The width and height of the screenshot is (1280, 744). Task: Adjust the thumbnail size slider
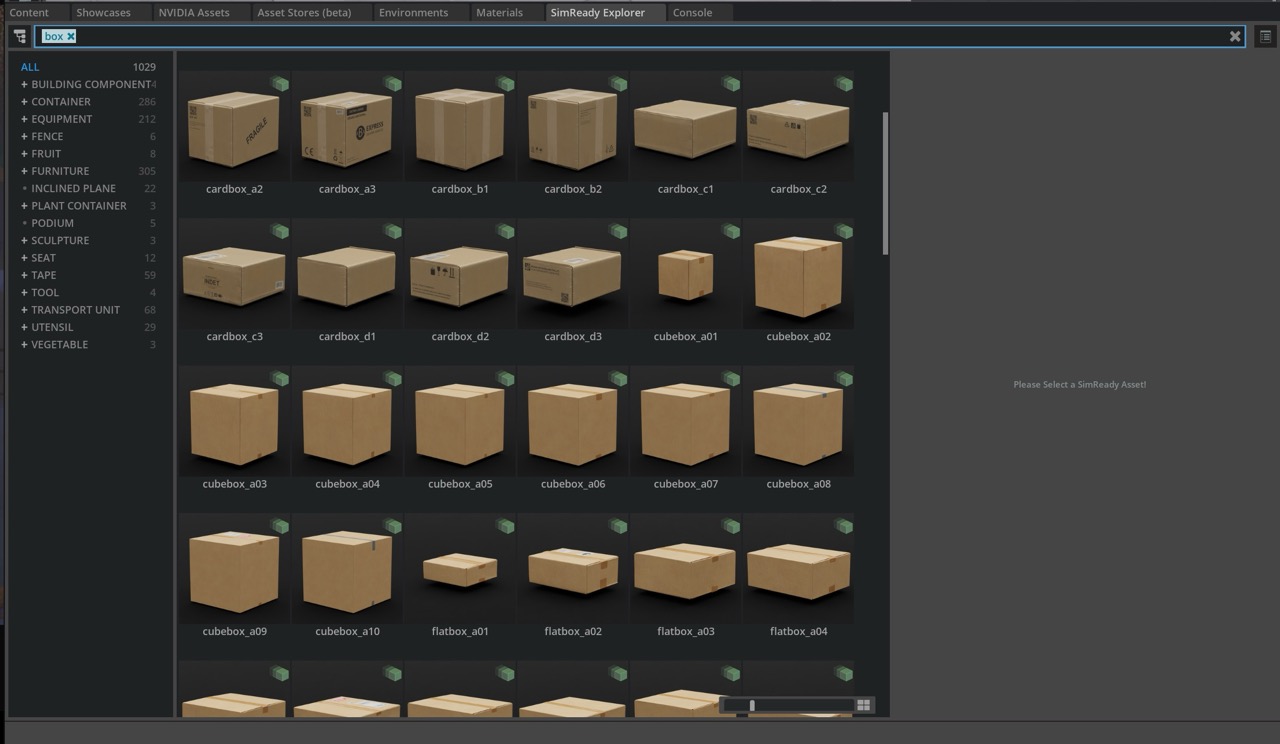pyautogui.click(x=788, y=705)
